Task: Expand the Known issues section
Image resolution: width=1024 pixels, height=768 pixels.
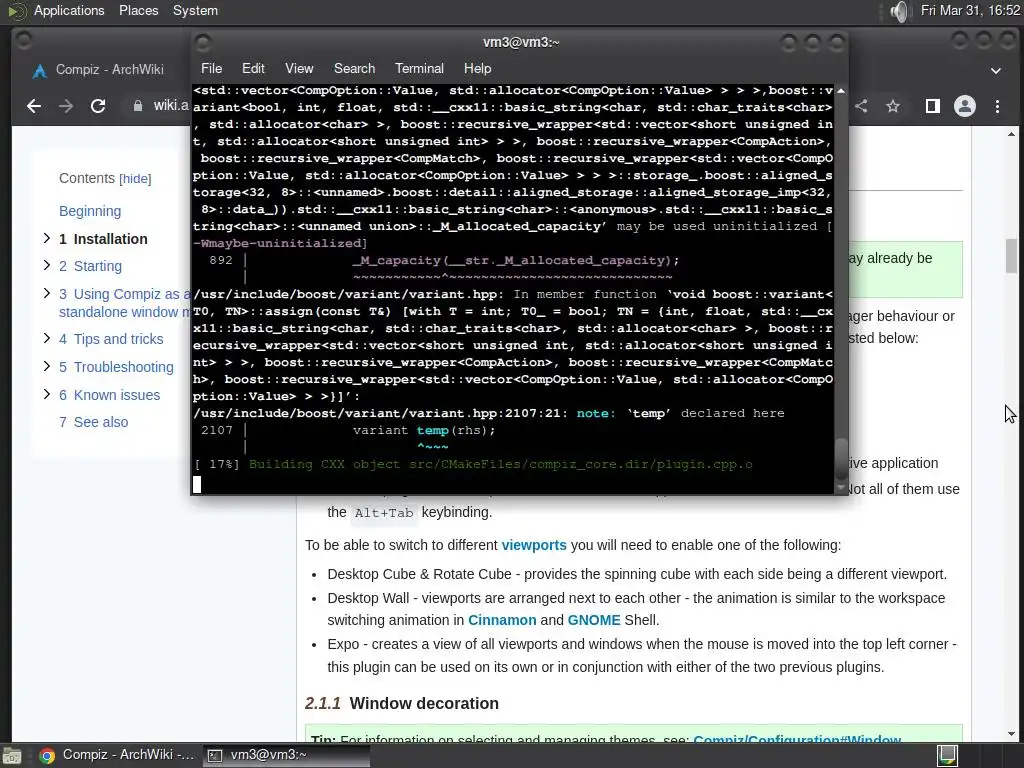Action: [x=46, y=394]
